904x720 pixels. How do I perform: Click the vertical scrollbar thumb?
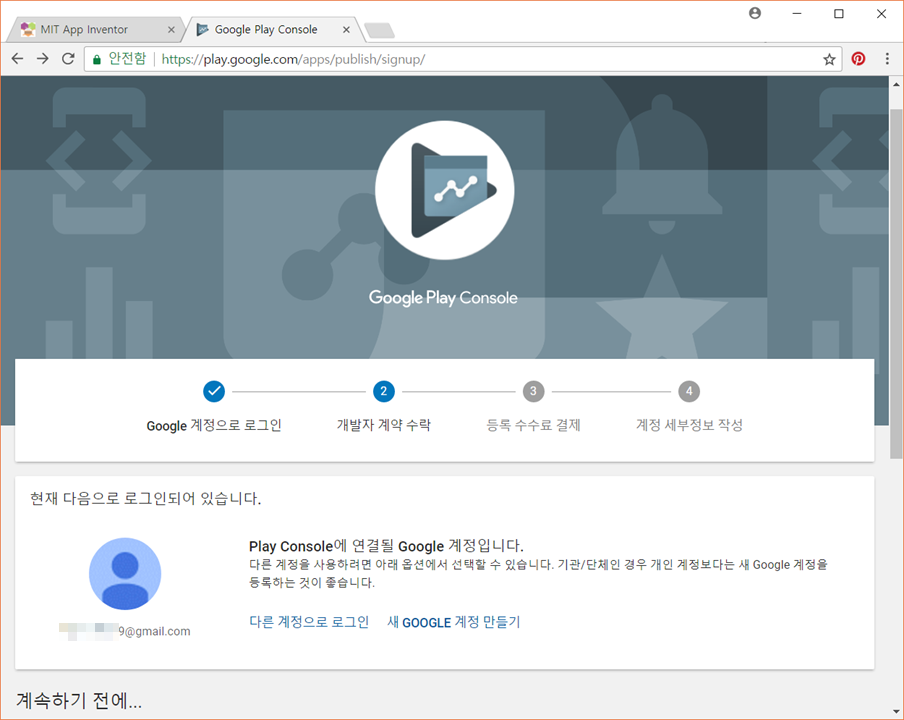[x=896, y=284]
